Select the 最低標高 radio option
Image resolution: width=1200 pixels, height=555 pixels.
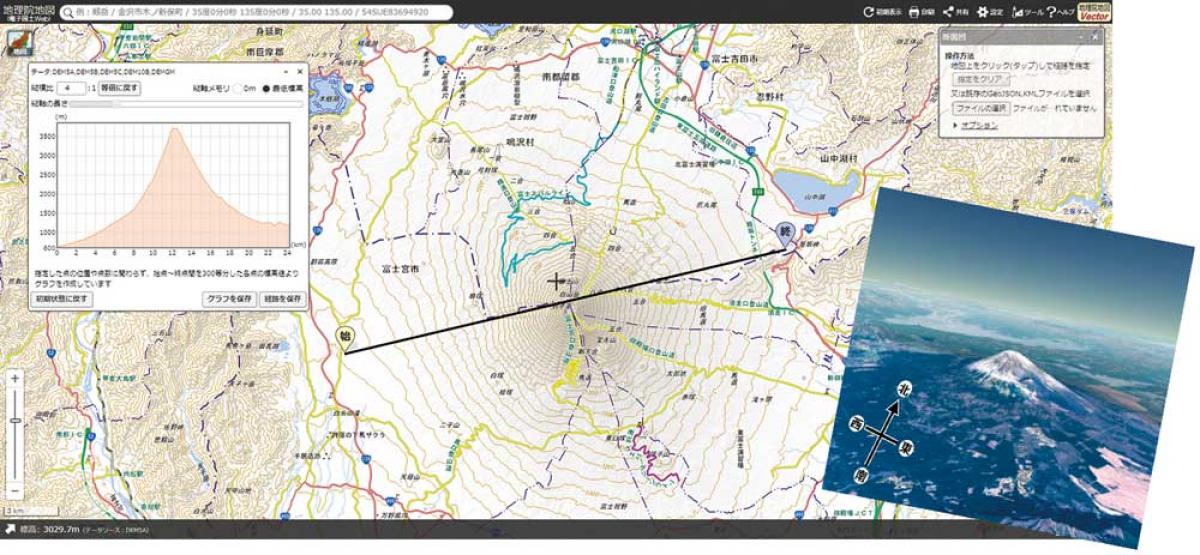pyautogui.click(x=266, y=89)
